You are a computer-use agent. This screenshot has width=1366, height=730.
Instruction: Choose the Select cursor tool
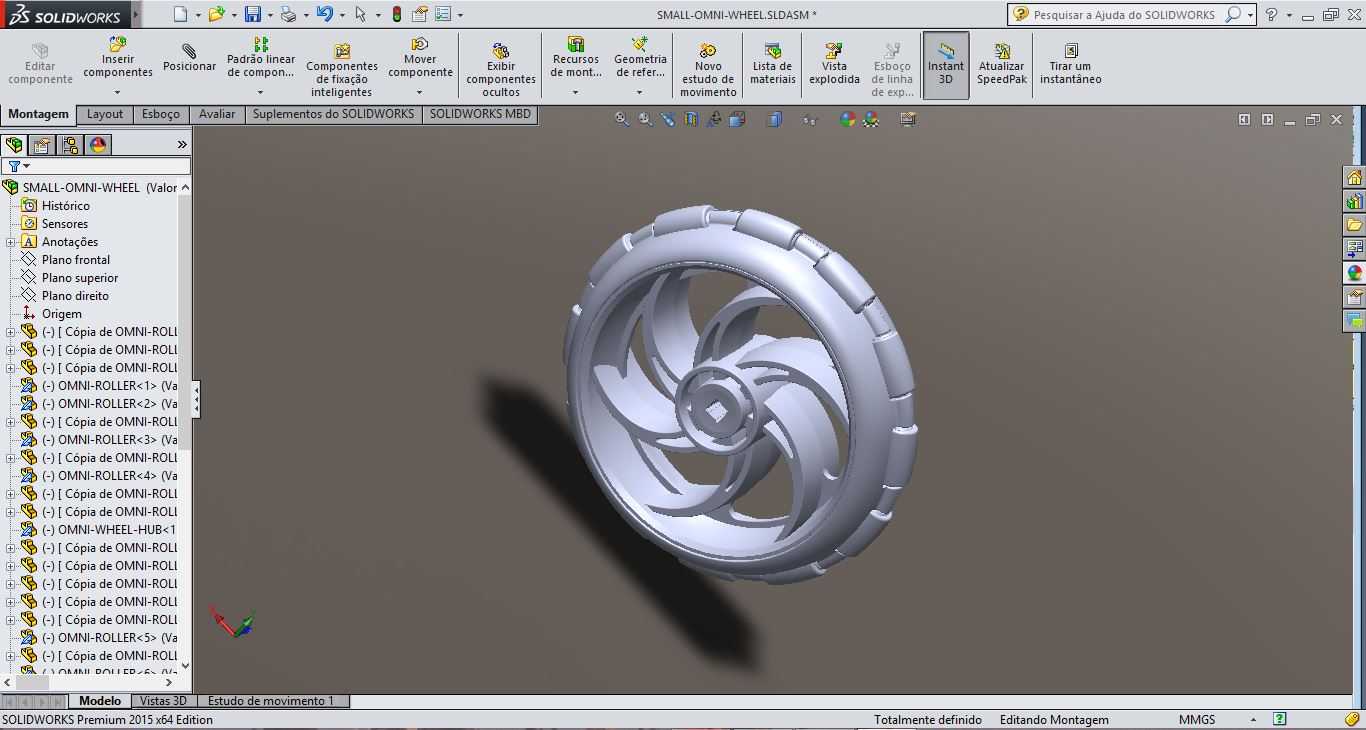[360, 15]
